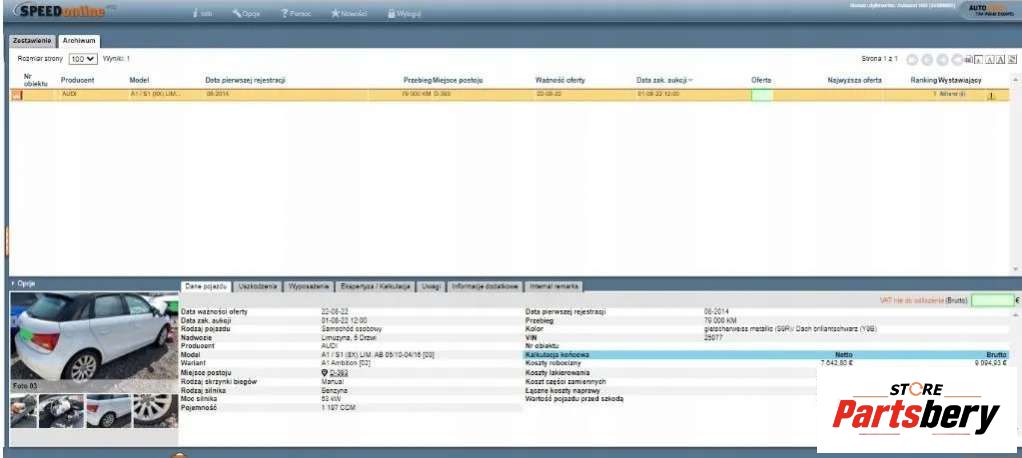The height and width of the screenshot is (458, 1022).
Task: Open the Uszkodzenia tab
Action: 259,287
